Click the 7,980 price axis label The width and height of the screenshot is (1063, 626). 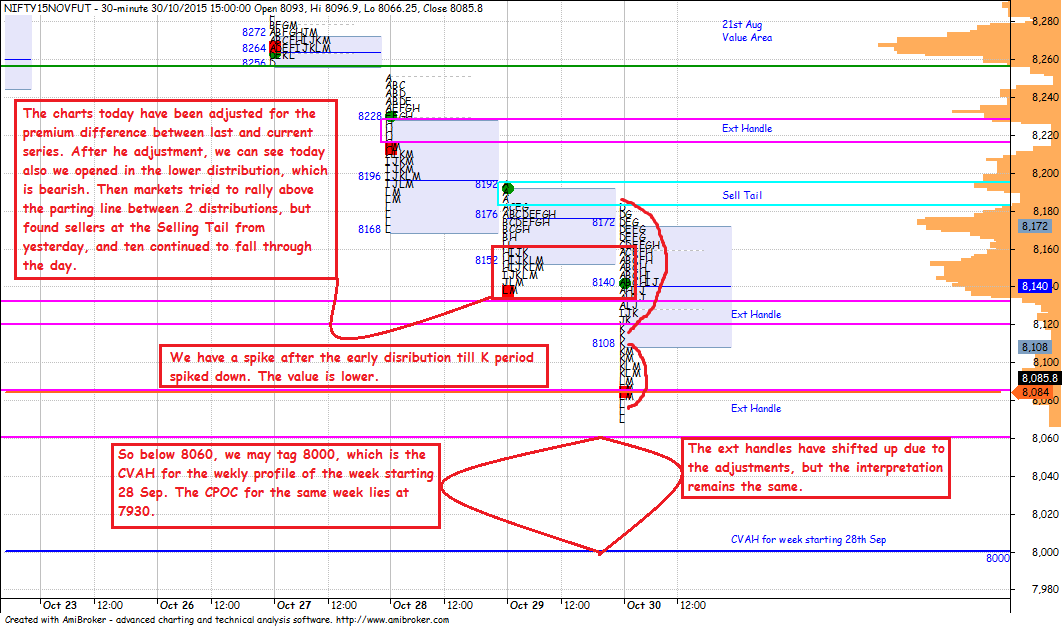1045,589
